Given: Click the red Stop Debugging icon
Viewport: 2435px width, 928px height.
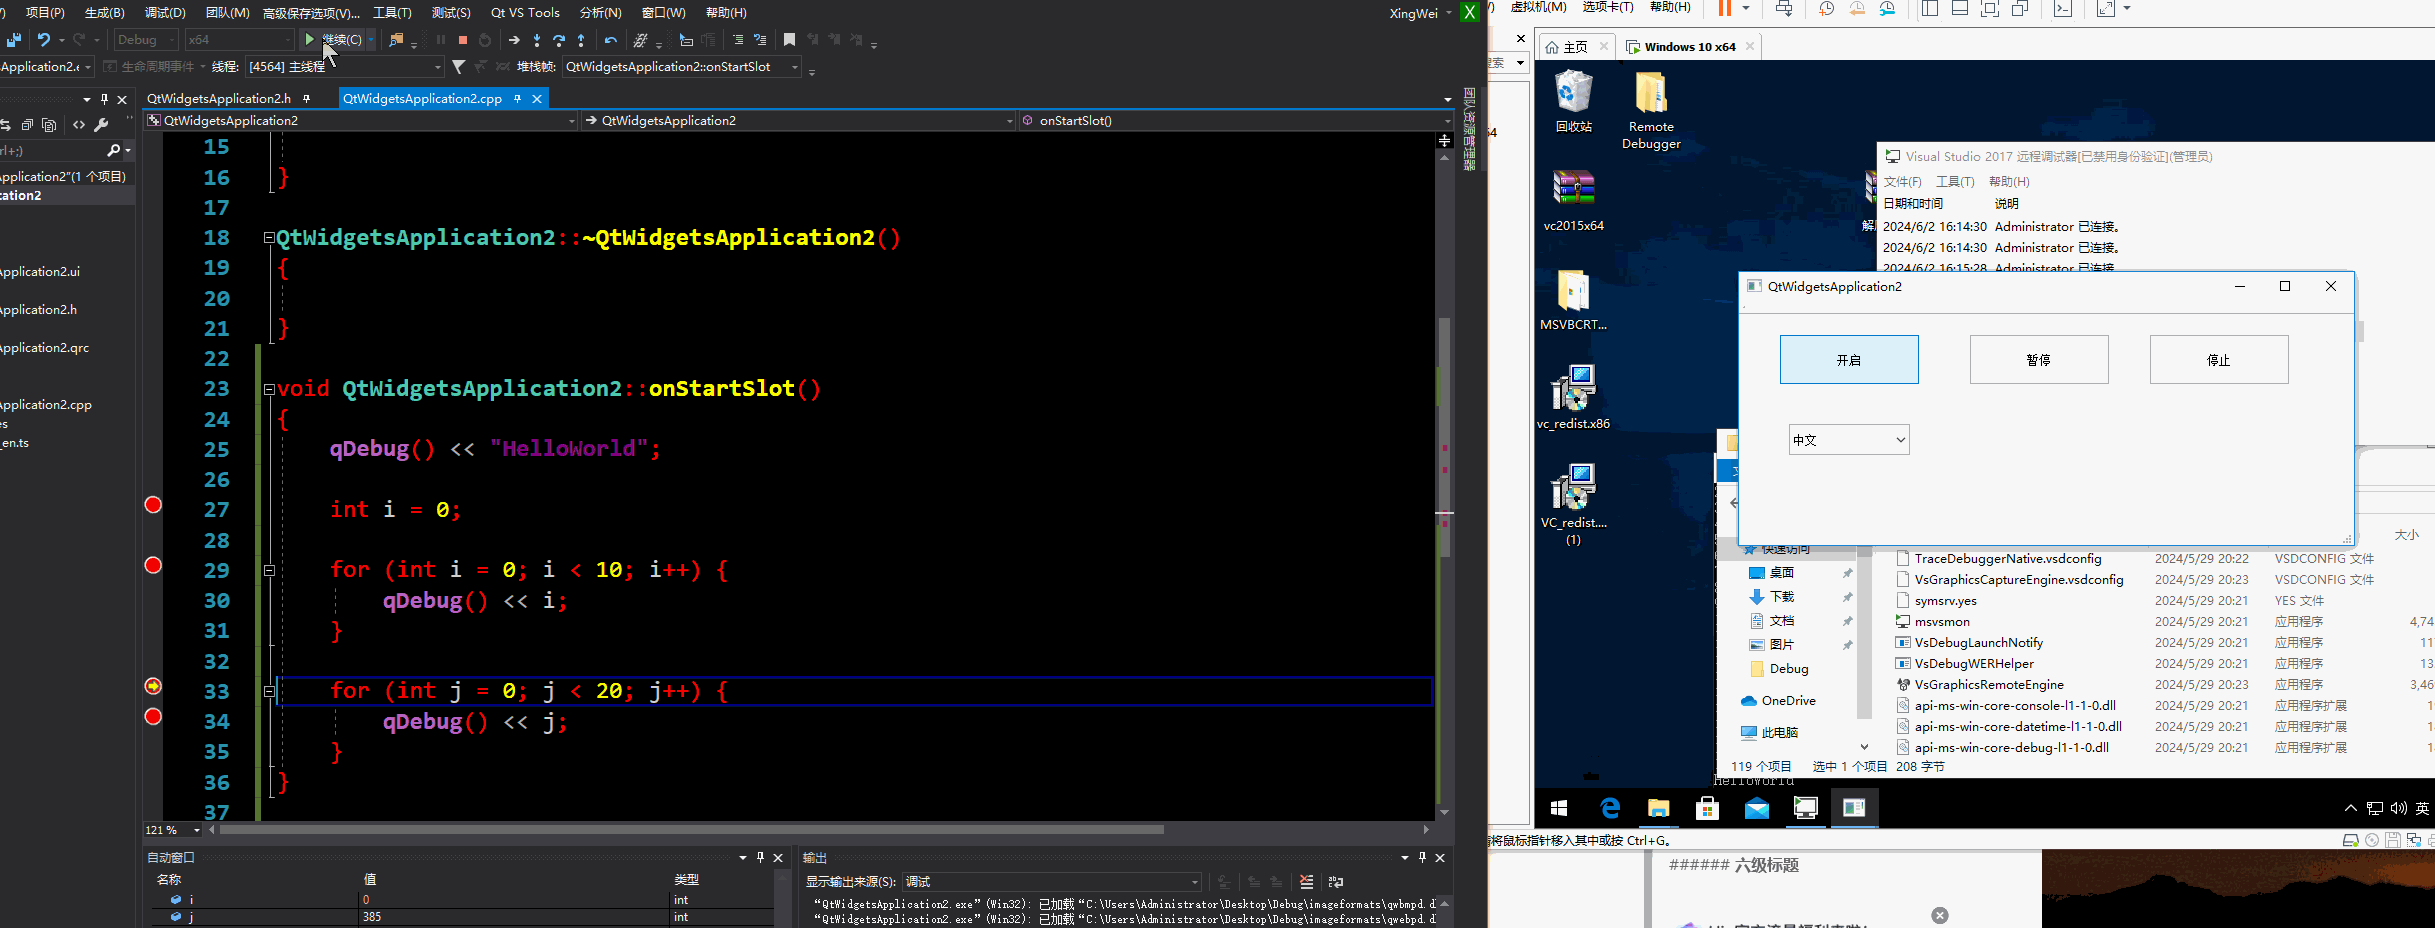Looking at the screenshot, I should pos(463,40).
